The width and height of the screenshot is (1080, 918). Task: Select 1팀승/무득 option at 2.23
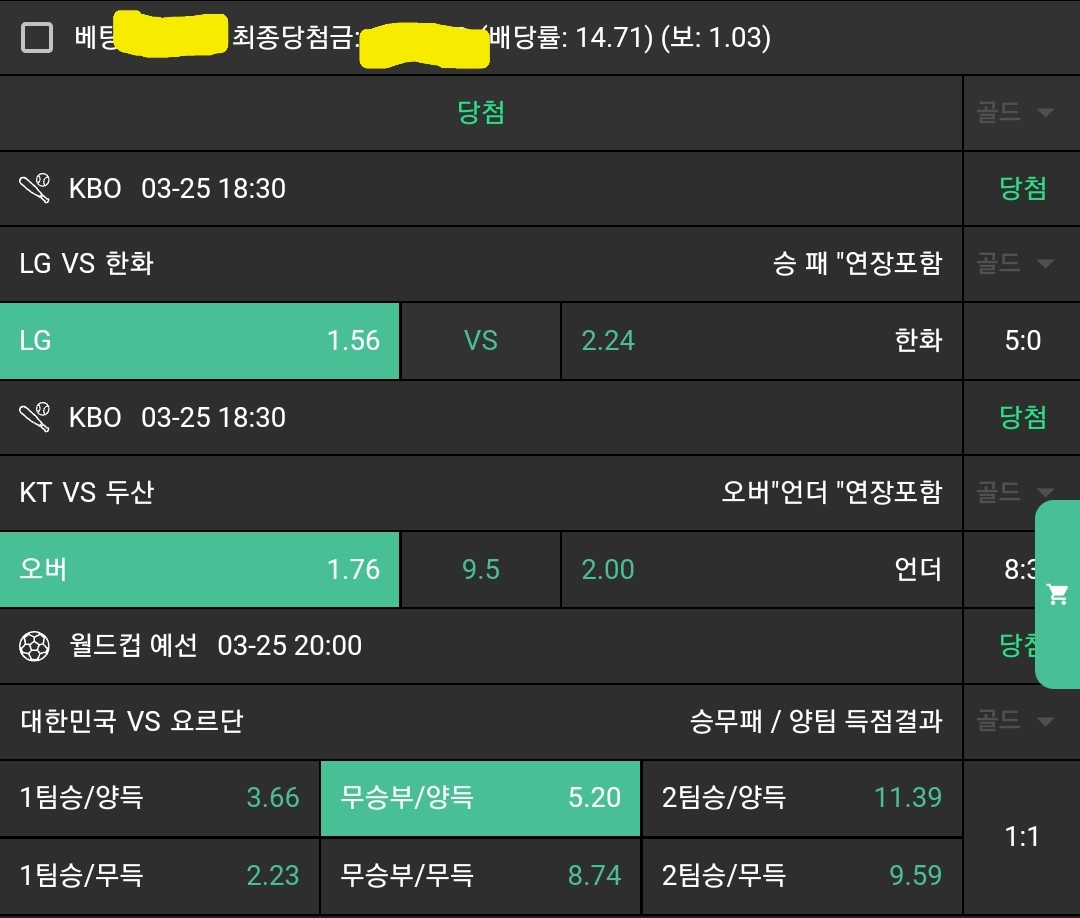pos(160,876)
